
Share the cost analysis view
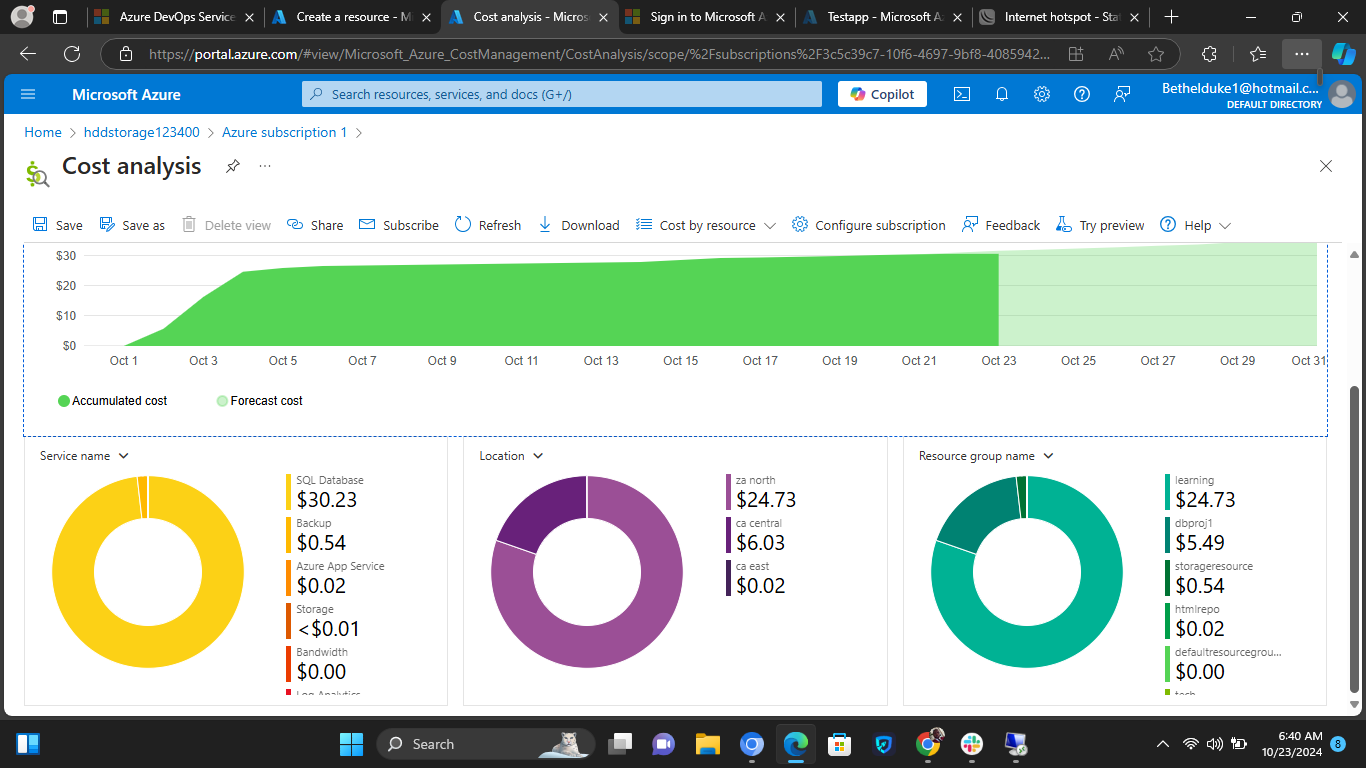click(314, 224)
